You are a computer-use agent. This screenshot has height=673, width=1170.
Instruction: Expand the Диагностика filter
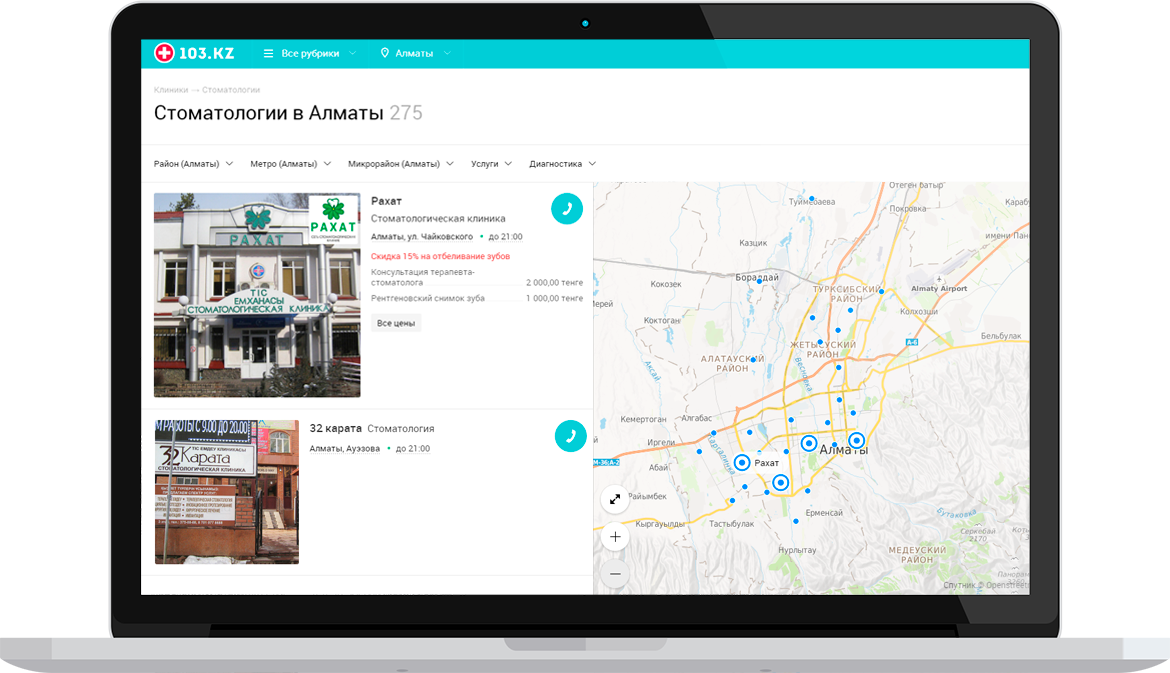click(x=563, y=164)
